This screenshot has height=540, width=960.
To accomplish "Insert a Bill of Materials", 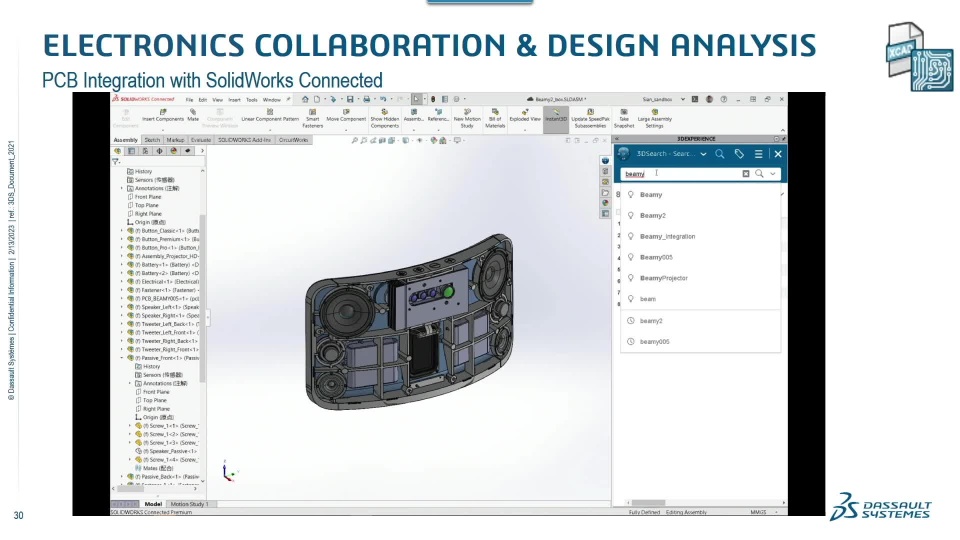I will [x=495, y=119].
